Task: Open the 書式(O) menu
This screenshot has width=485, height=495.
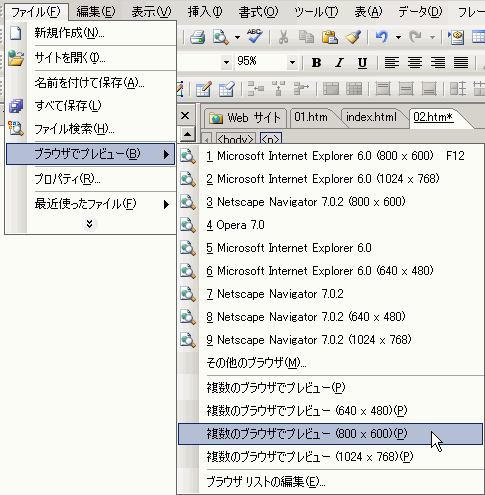Action: click(258, 12)
